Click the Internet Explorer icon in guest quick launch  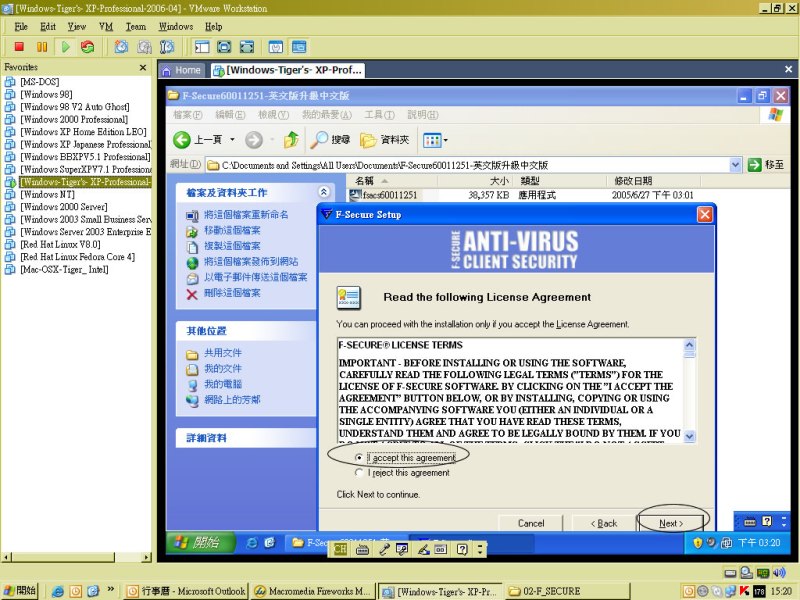pyautogui.click(x=252, y=543)
